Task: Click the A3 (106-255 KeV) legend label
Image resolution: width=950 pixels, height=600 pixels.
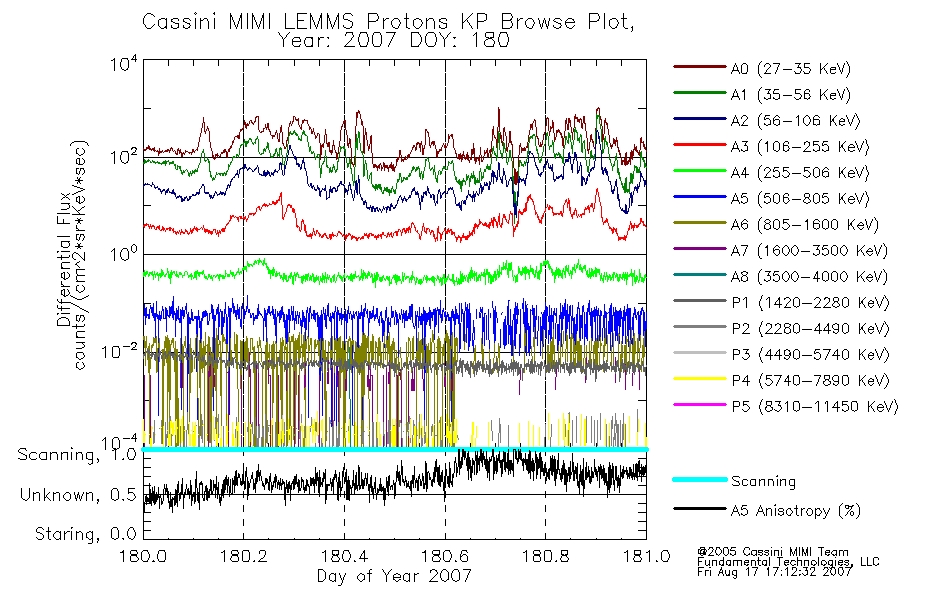Action: tap(800, 147)
